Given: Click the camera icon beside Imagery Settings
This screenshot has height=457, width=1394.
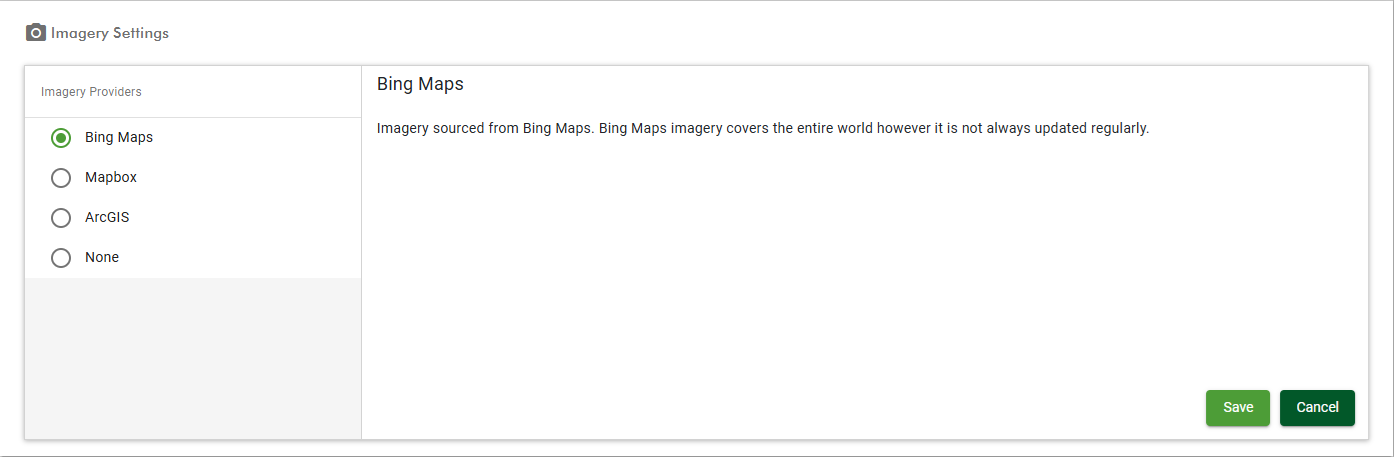Looking at the screenshot, I should pos(36,33).
